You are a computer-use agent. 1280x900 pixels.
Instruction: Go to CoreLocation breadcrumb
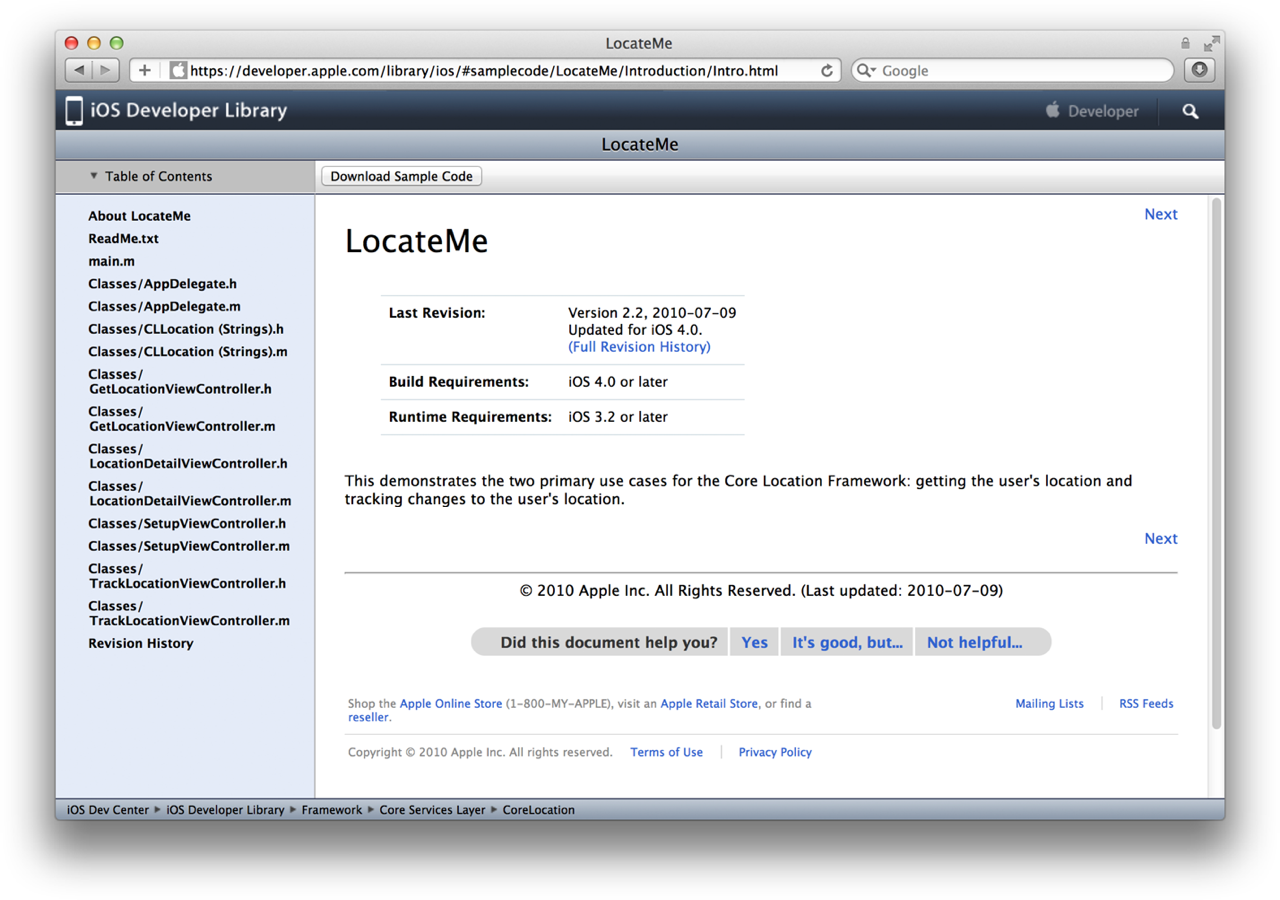click(x=538, y=810)
